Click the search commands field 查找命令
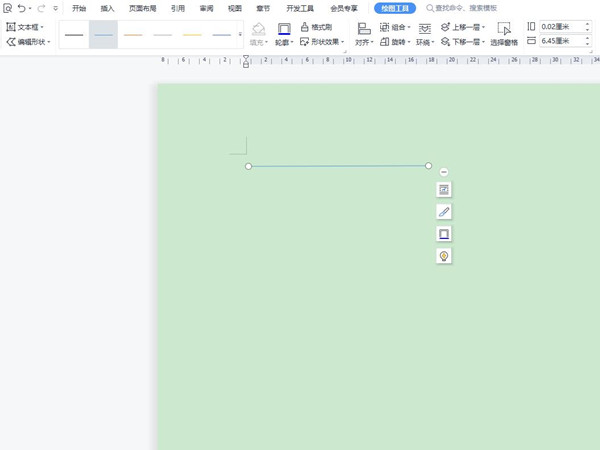This screenshot has width=600, height=450. [462, 8]
